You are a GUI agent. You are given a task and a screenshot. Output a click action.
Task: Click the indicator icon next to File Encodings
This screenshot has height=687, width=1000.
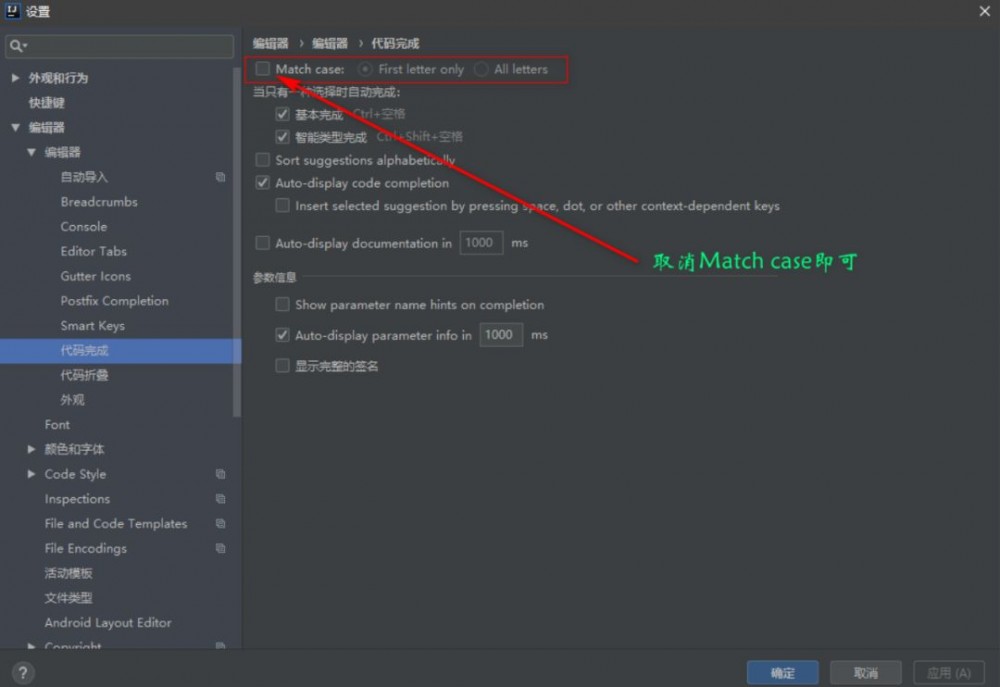pos(221,548)
